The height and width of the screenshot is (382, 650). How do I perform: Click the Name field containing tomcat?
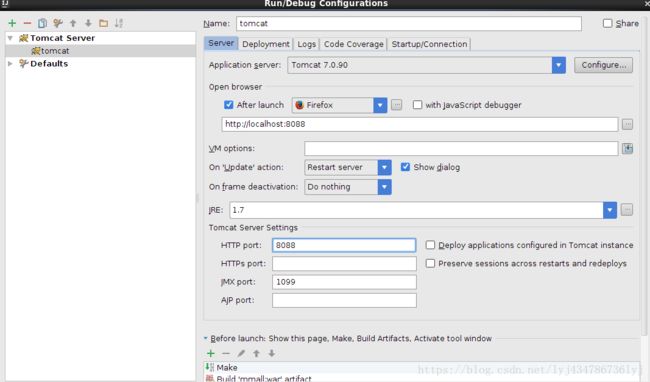[x=409, y=24]
